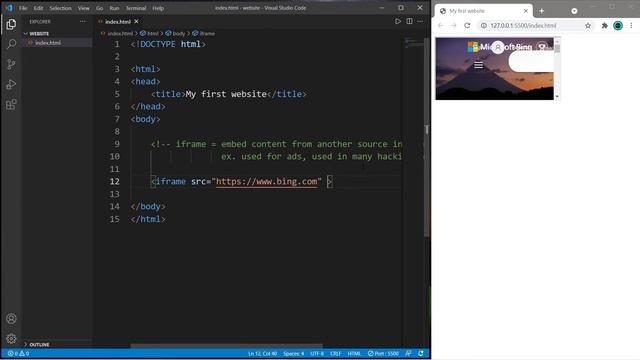This screenshot has width=640, height=360.
Task: Bookmark this page with the star icon
Action: coord(588,25)
